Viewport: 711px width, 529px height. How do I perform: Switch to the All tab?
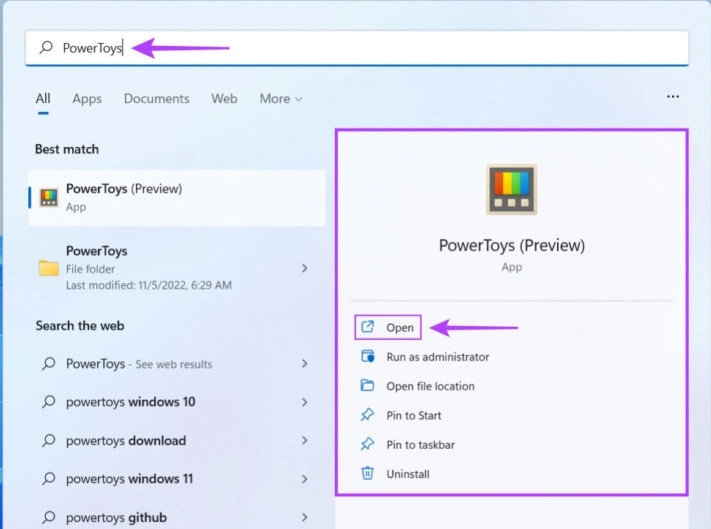point(43,98)
